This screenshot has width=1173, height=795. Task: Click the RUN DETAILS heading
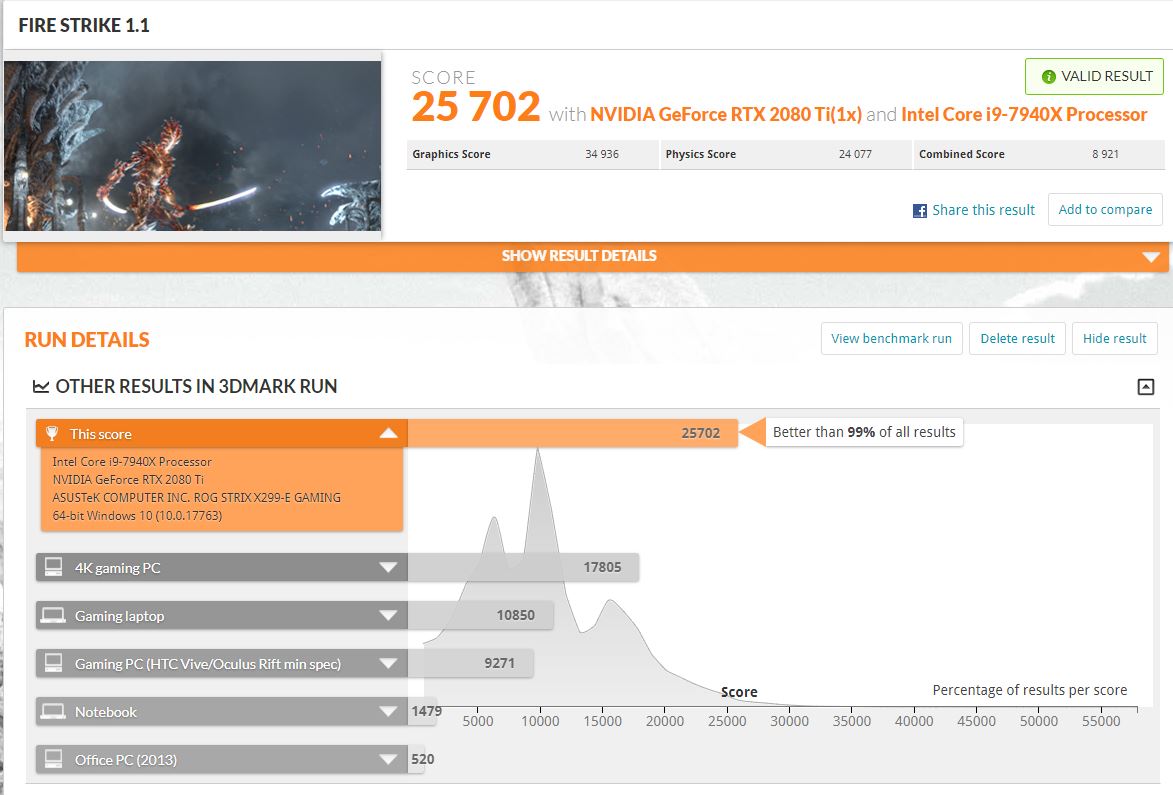[87, 340]
